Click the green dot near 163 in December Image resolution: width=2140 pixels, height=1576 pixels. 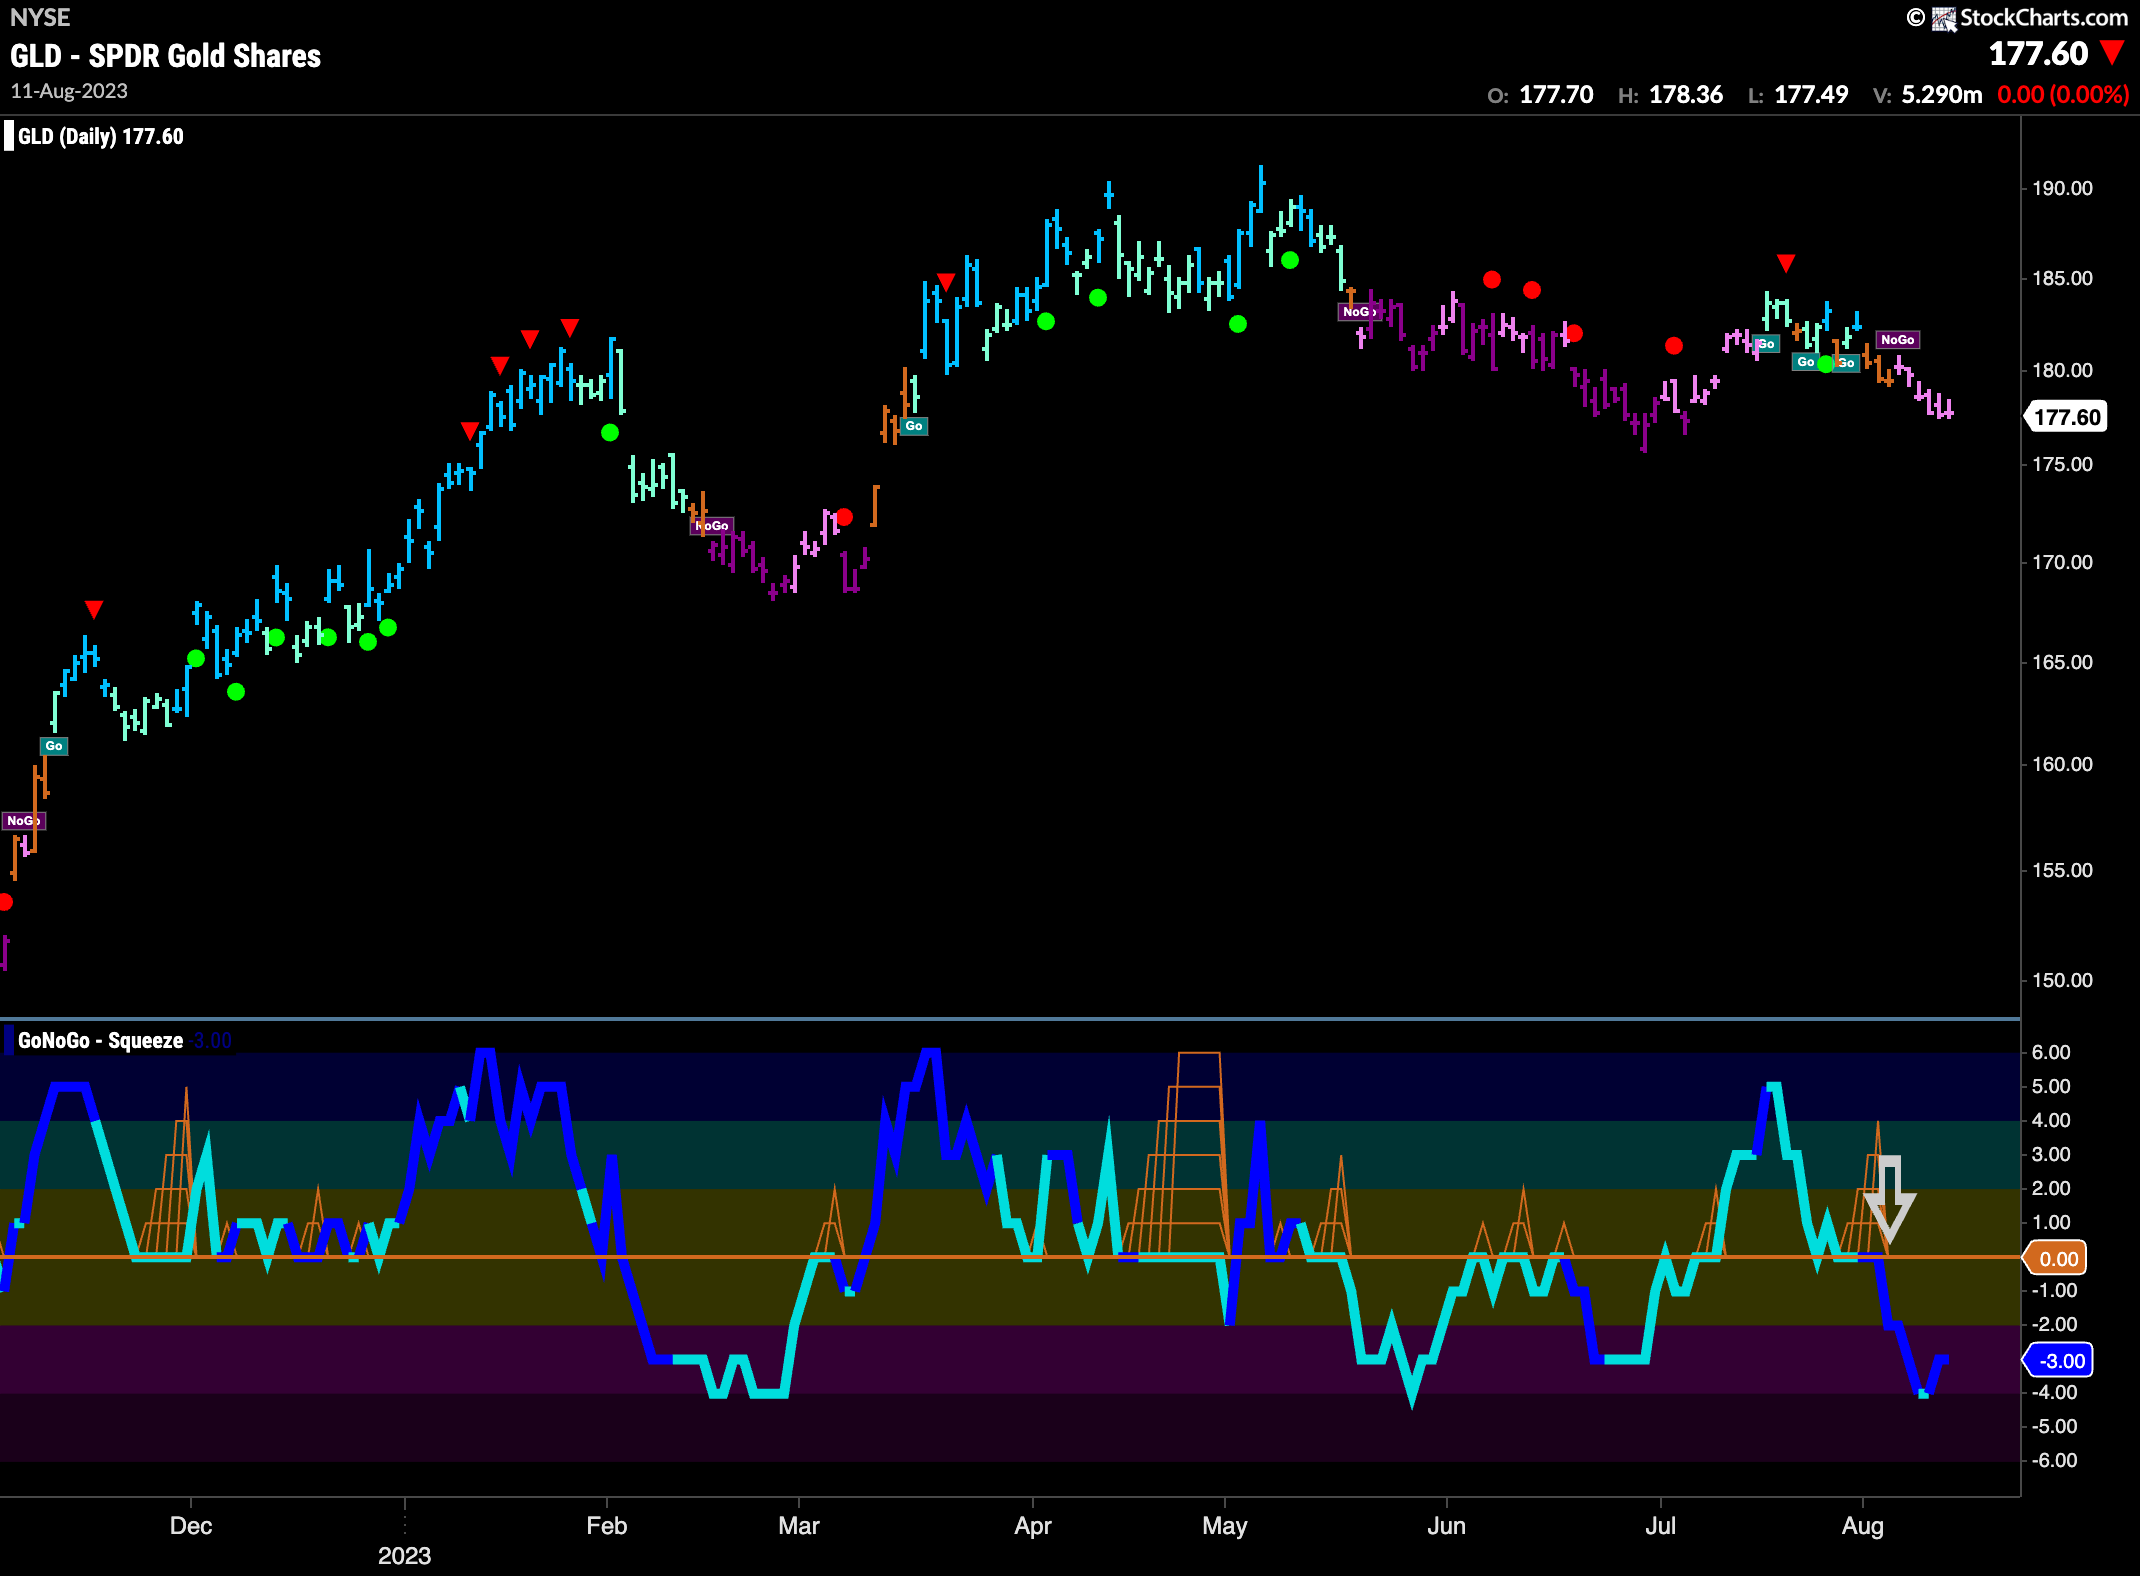point(236,692)
